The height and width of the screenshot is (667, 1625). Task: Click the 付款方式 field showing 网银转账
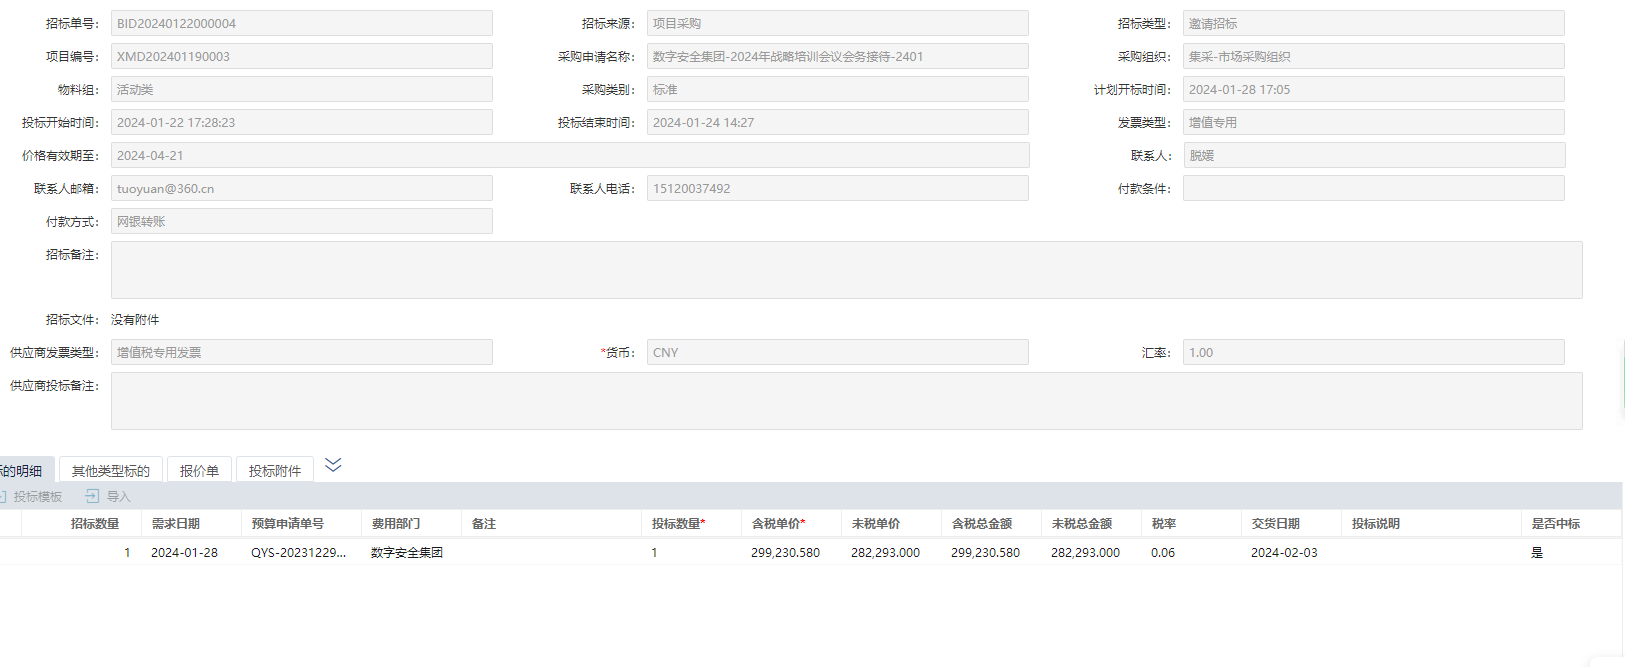301,221
